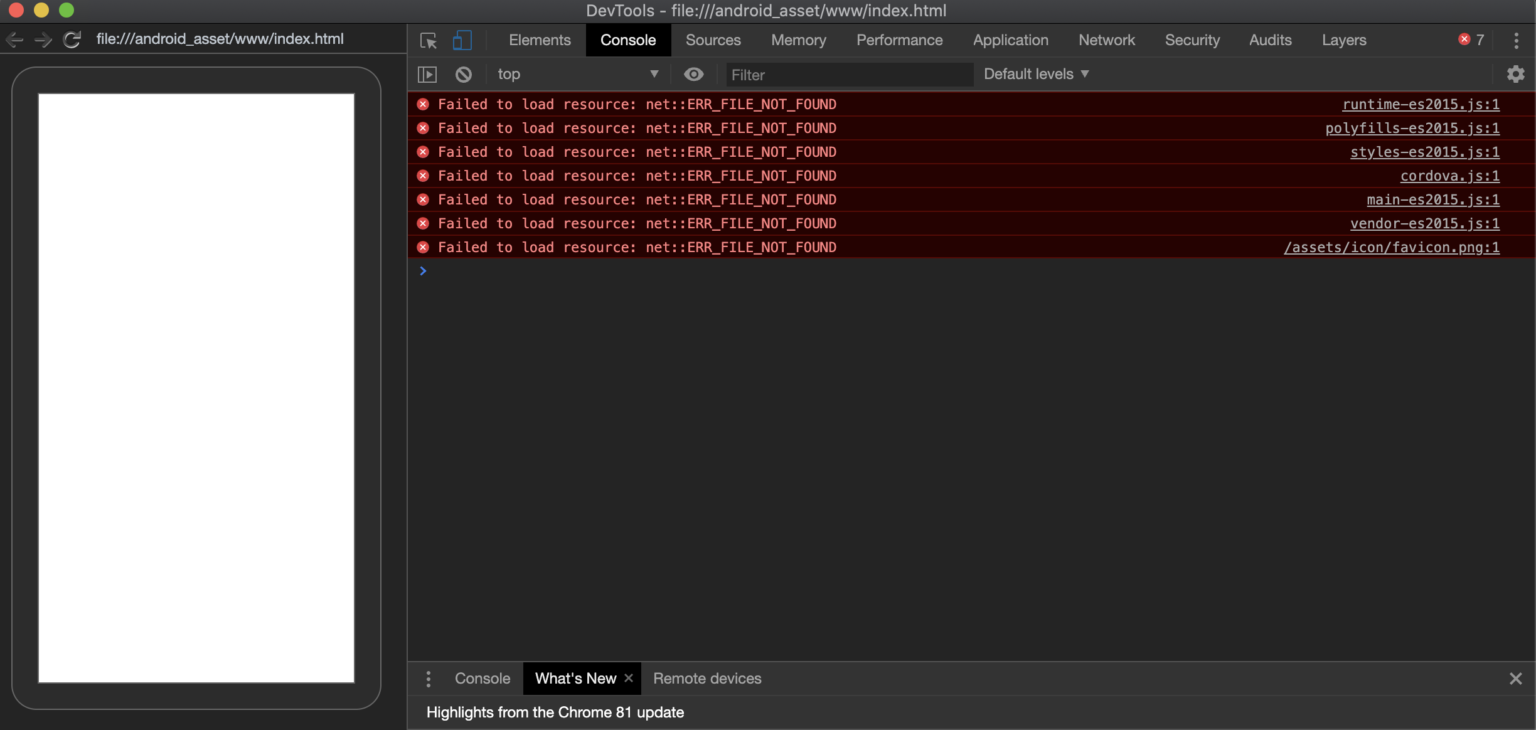
Task: Show the console sidebar panel icon
Action: pyautogui.click(x=427, y=74)
